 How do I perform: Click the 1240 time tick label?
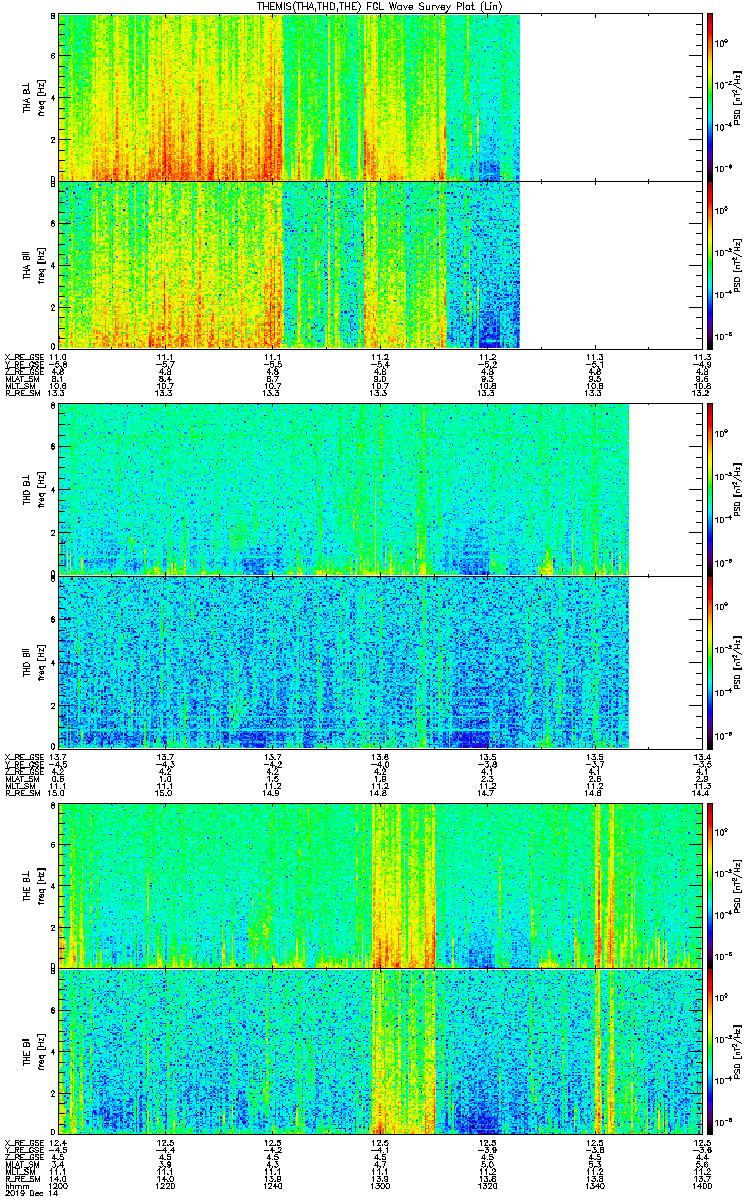[272, 1185]
